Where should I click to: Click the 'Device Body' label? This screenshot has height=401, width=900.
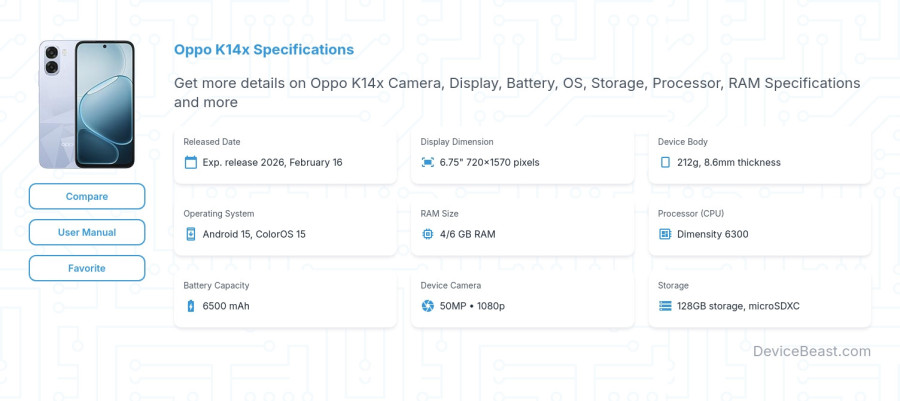pos(682,142)
